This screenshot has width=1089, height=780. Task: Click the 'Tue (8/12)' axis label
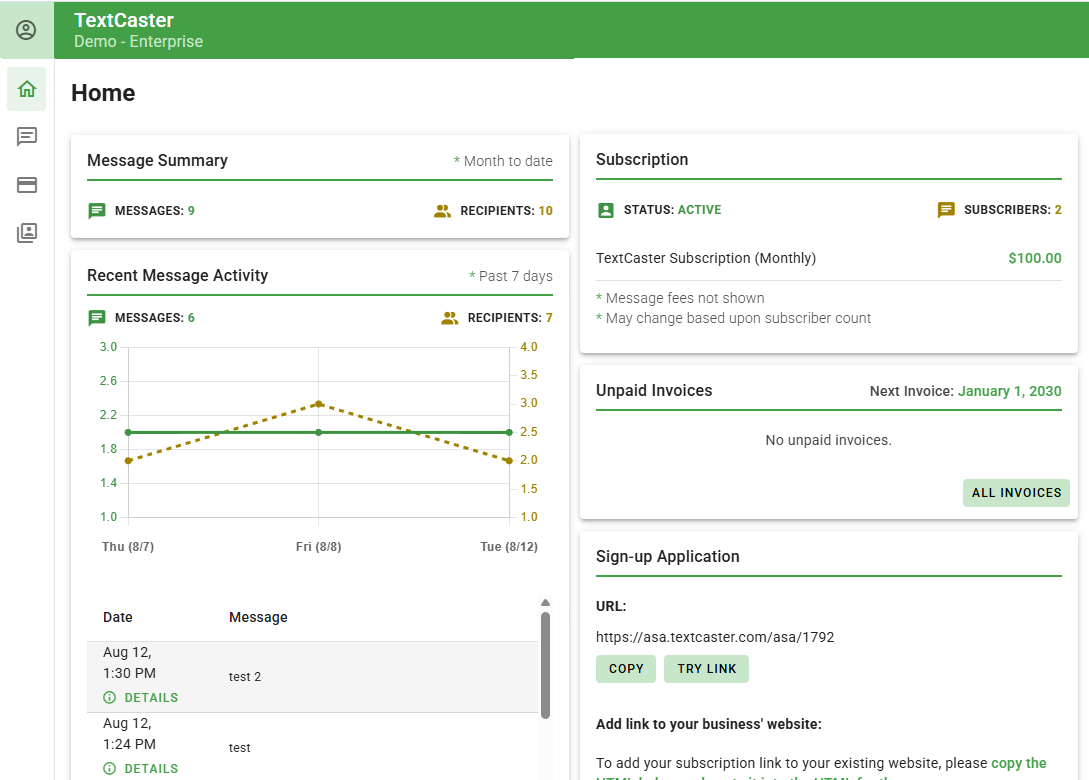coord(509,547)
